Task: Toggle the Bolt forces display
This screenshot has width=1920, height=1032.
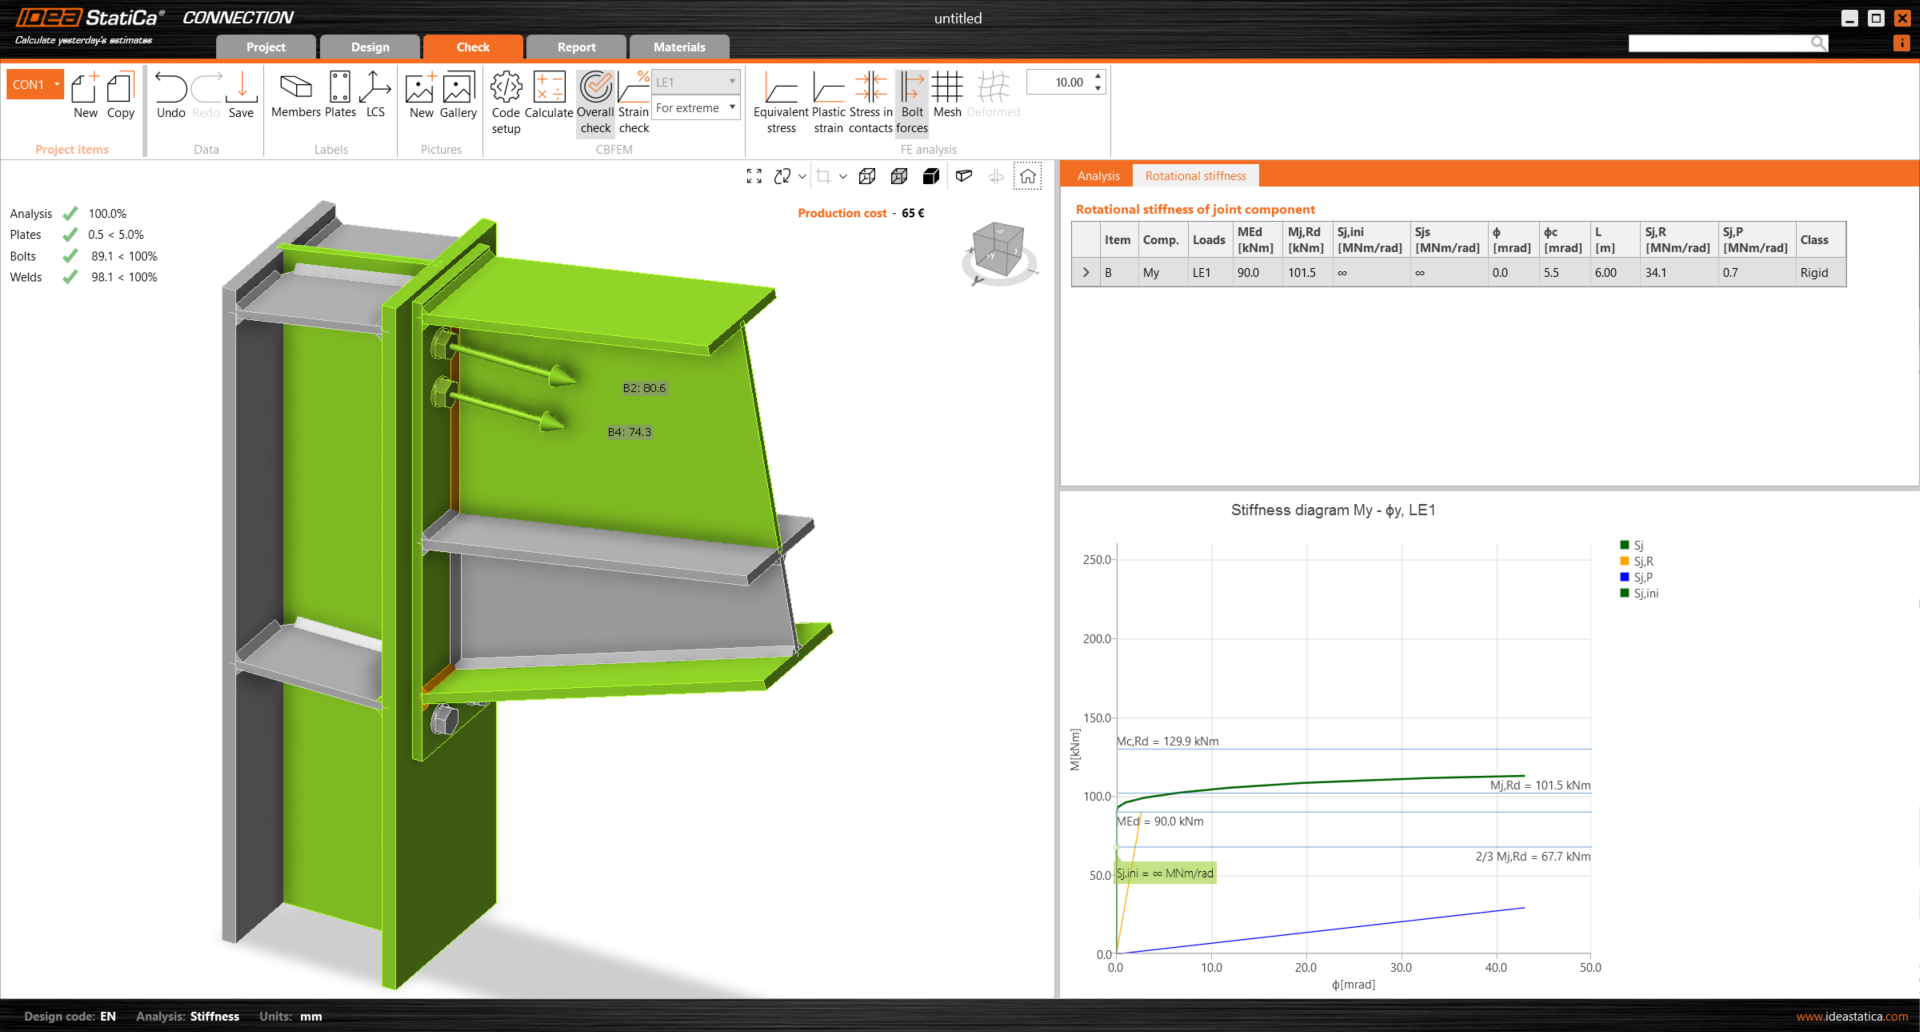Action: coord(912,101)
